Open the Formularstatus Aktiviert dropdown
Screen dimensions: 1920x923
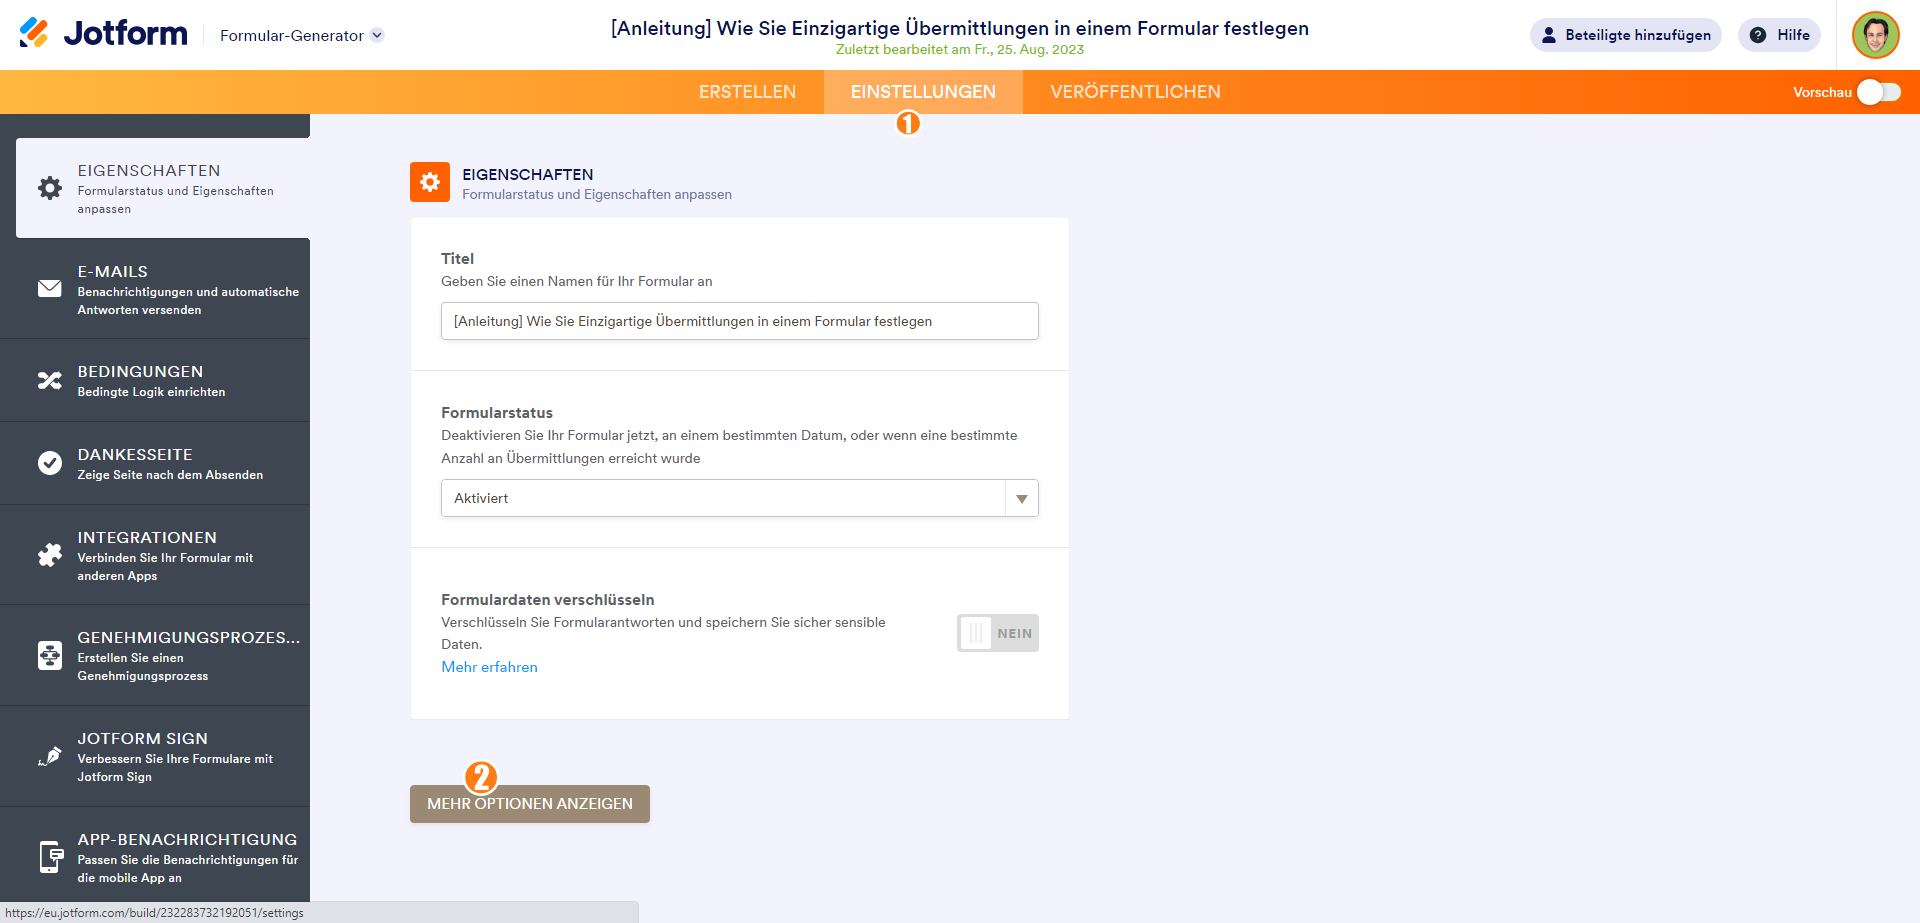pos(740,498)
